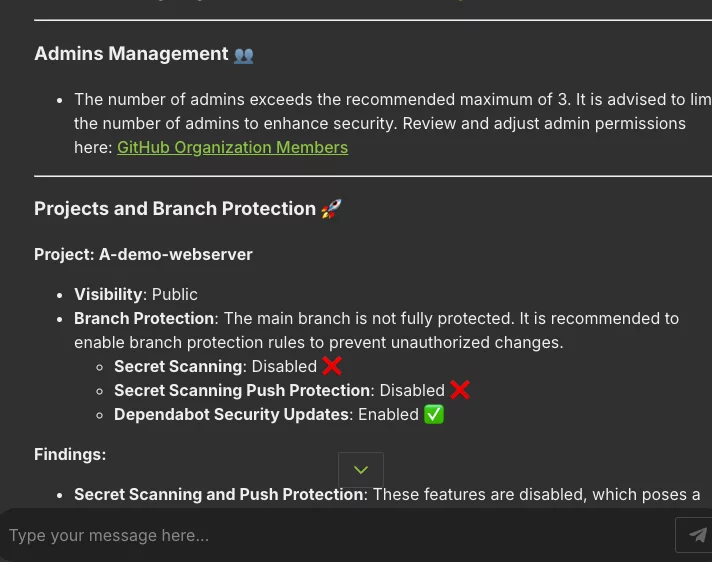
Task: Click the people emoji next to Admins Management
Action: 244,55
